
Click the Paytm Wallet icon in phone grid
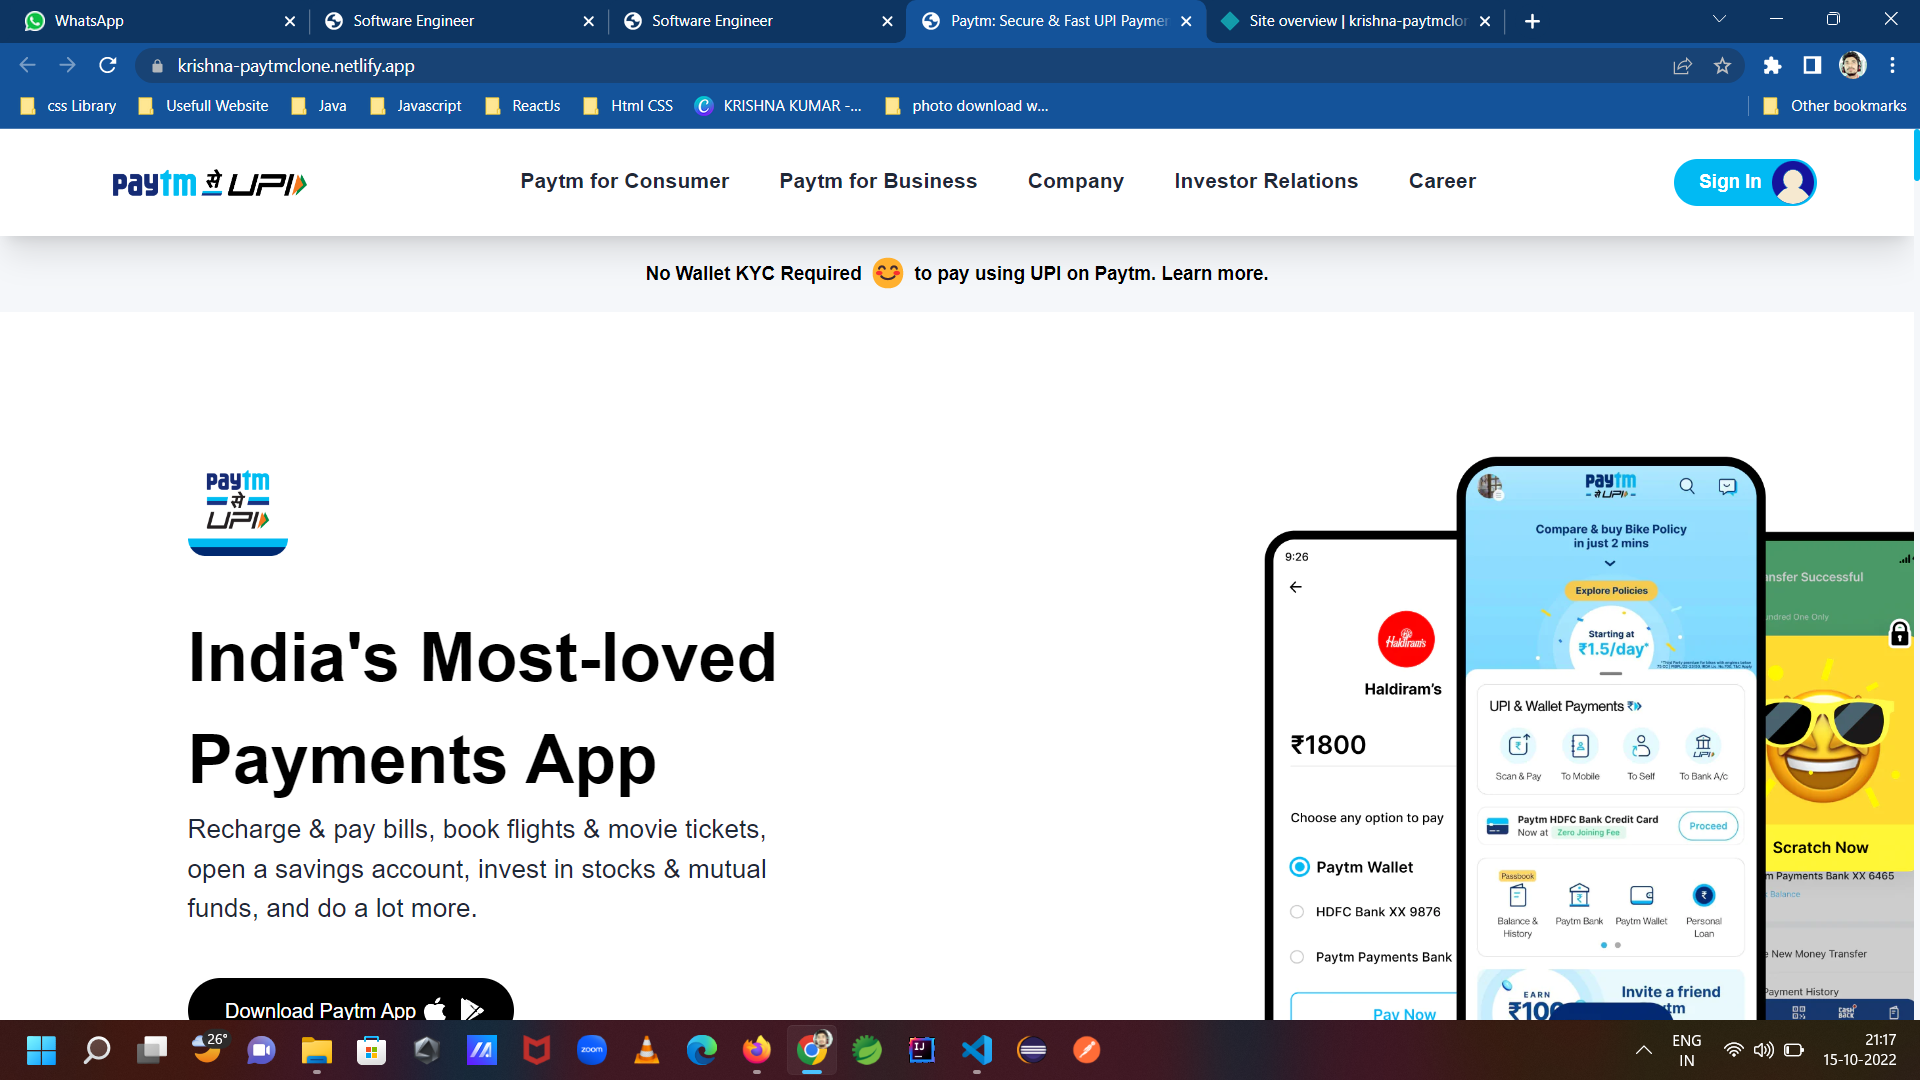coord(1641,894)
